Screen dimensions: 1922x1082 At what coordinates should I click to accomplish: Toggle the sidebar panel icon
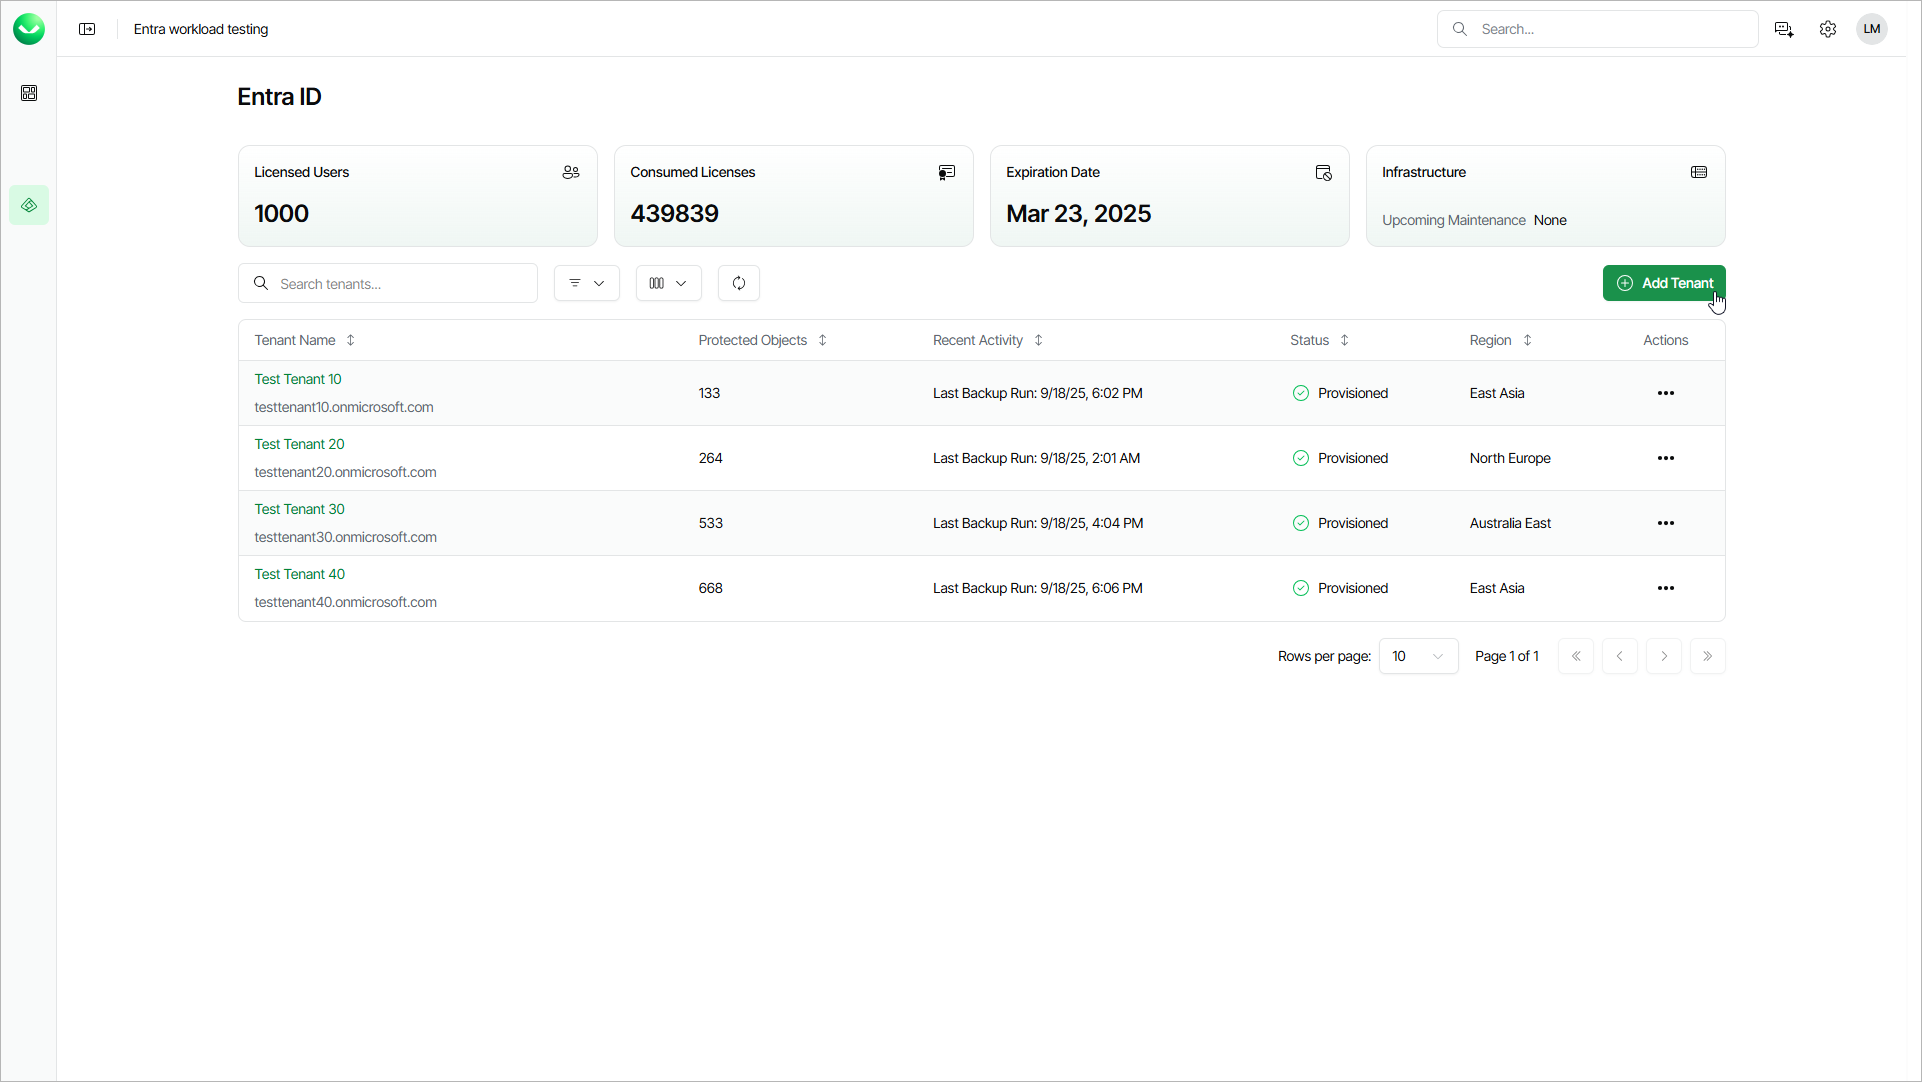pos(87,29)
